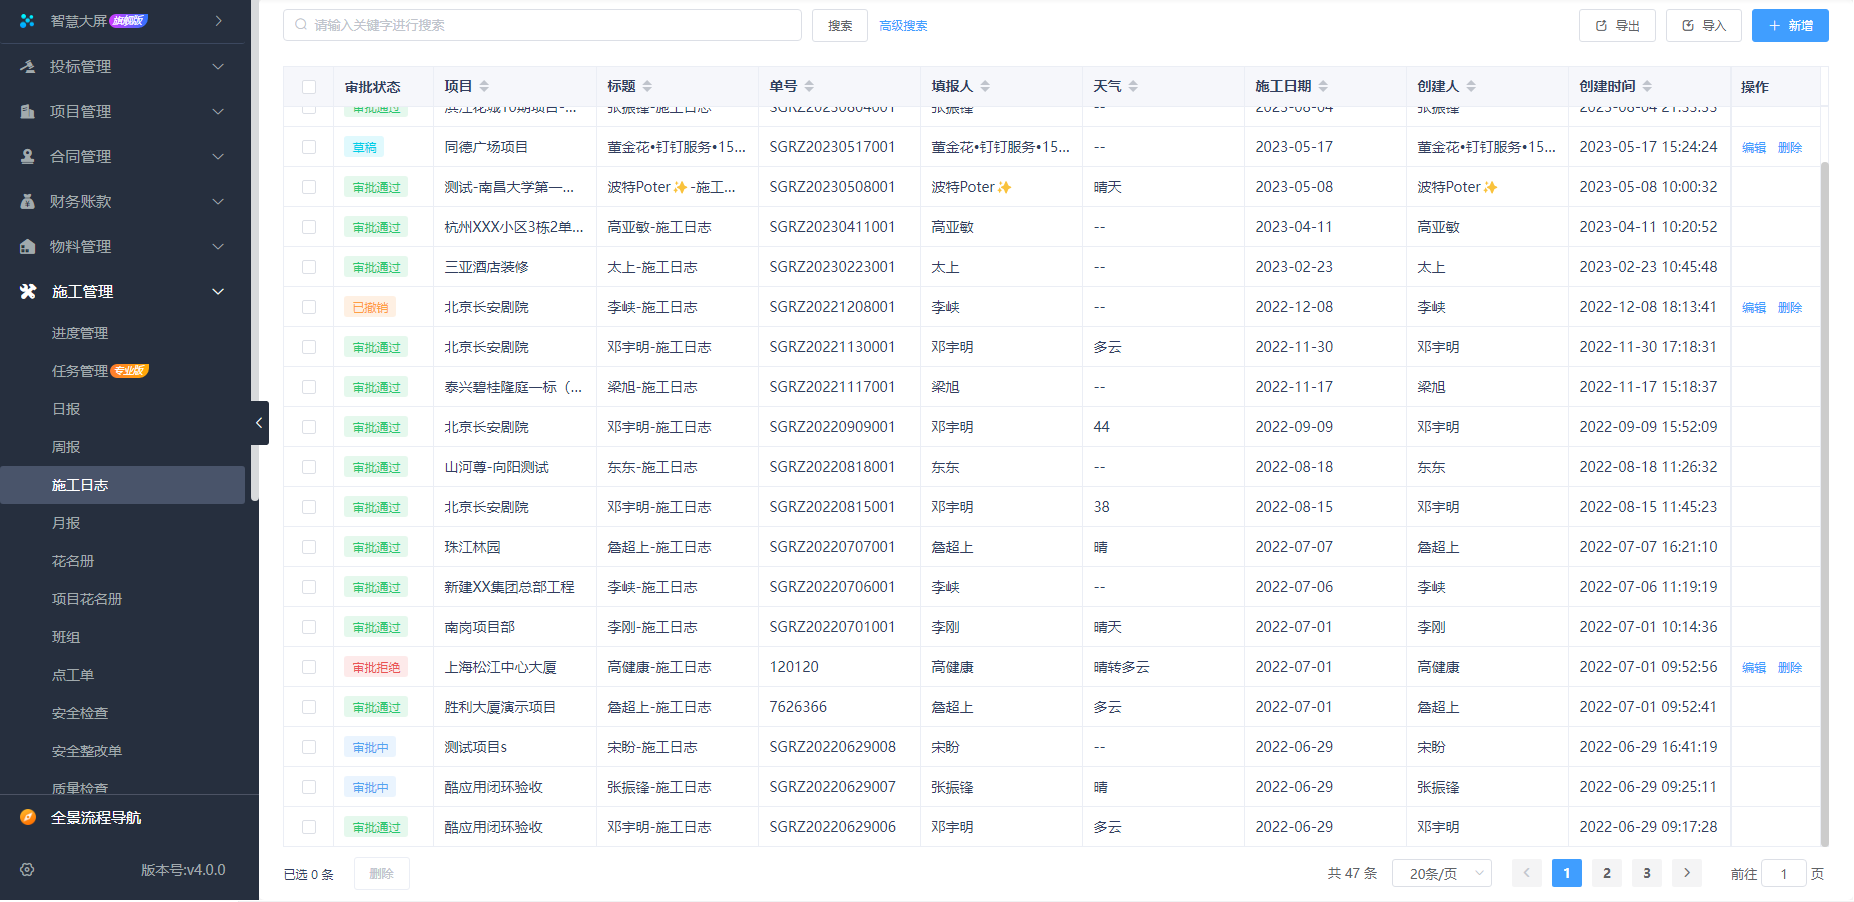Select the 投标管理 sidebar icon
The height and width of the screenshot is (902, 1854).
click(x=25, y=66)
